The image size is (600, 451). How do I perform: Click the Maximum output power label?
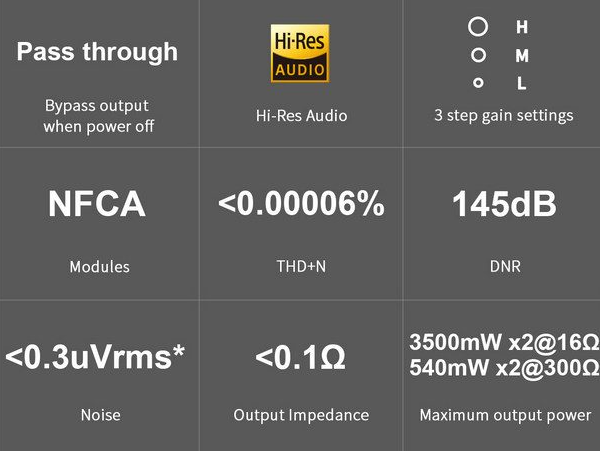505,415
